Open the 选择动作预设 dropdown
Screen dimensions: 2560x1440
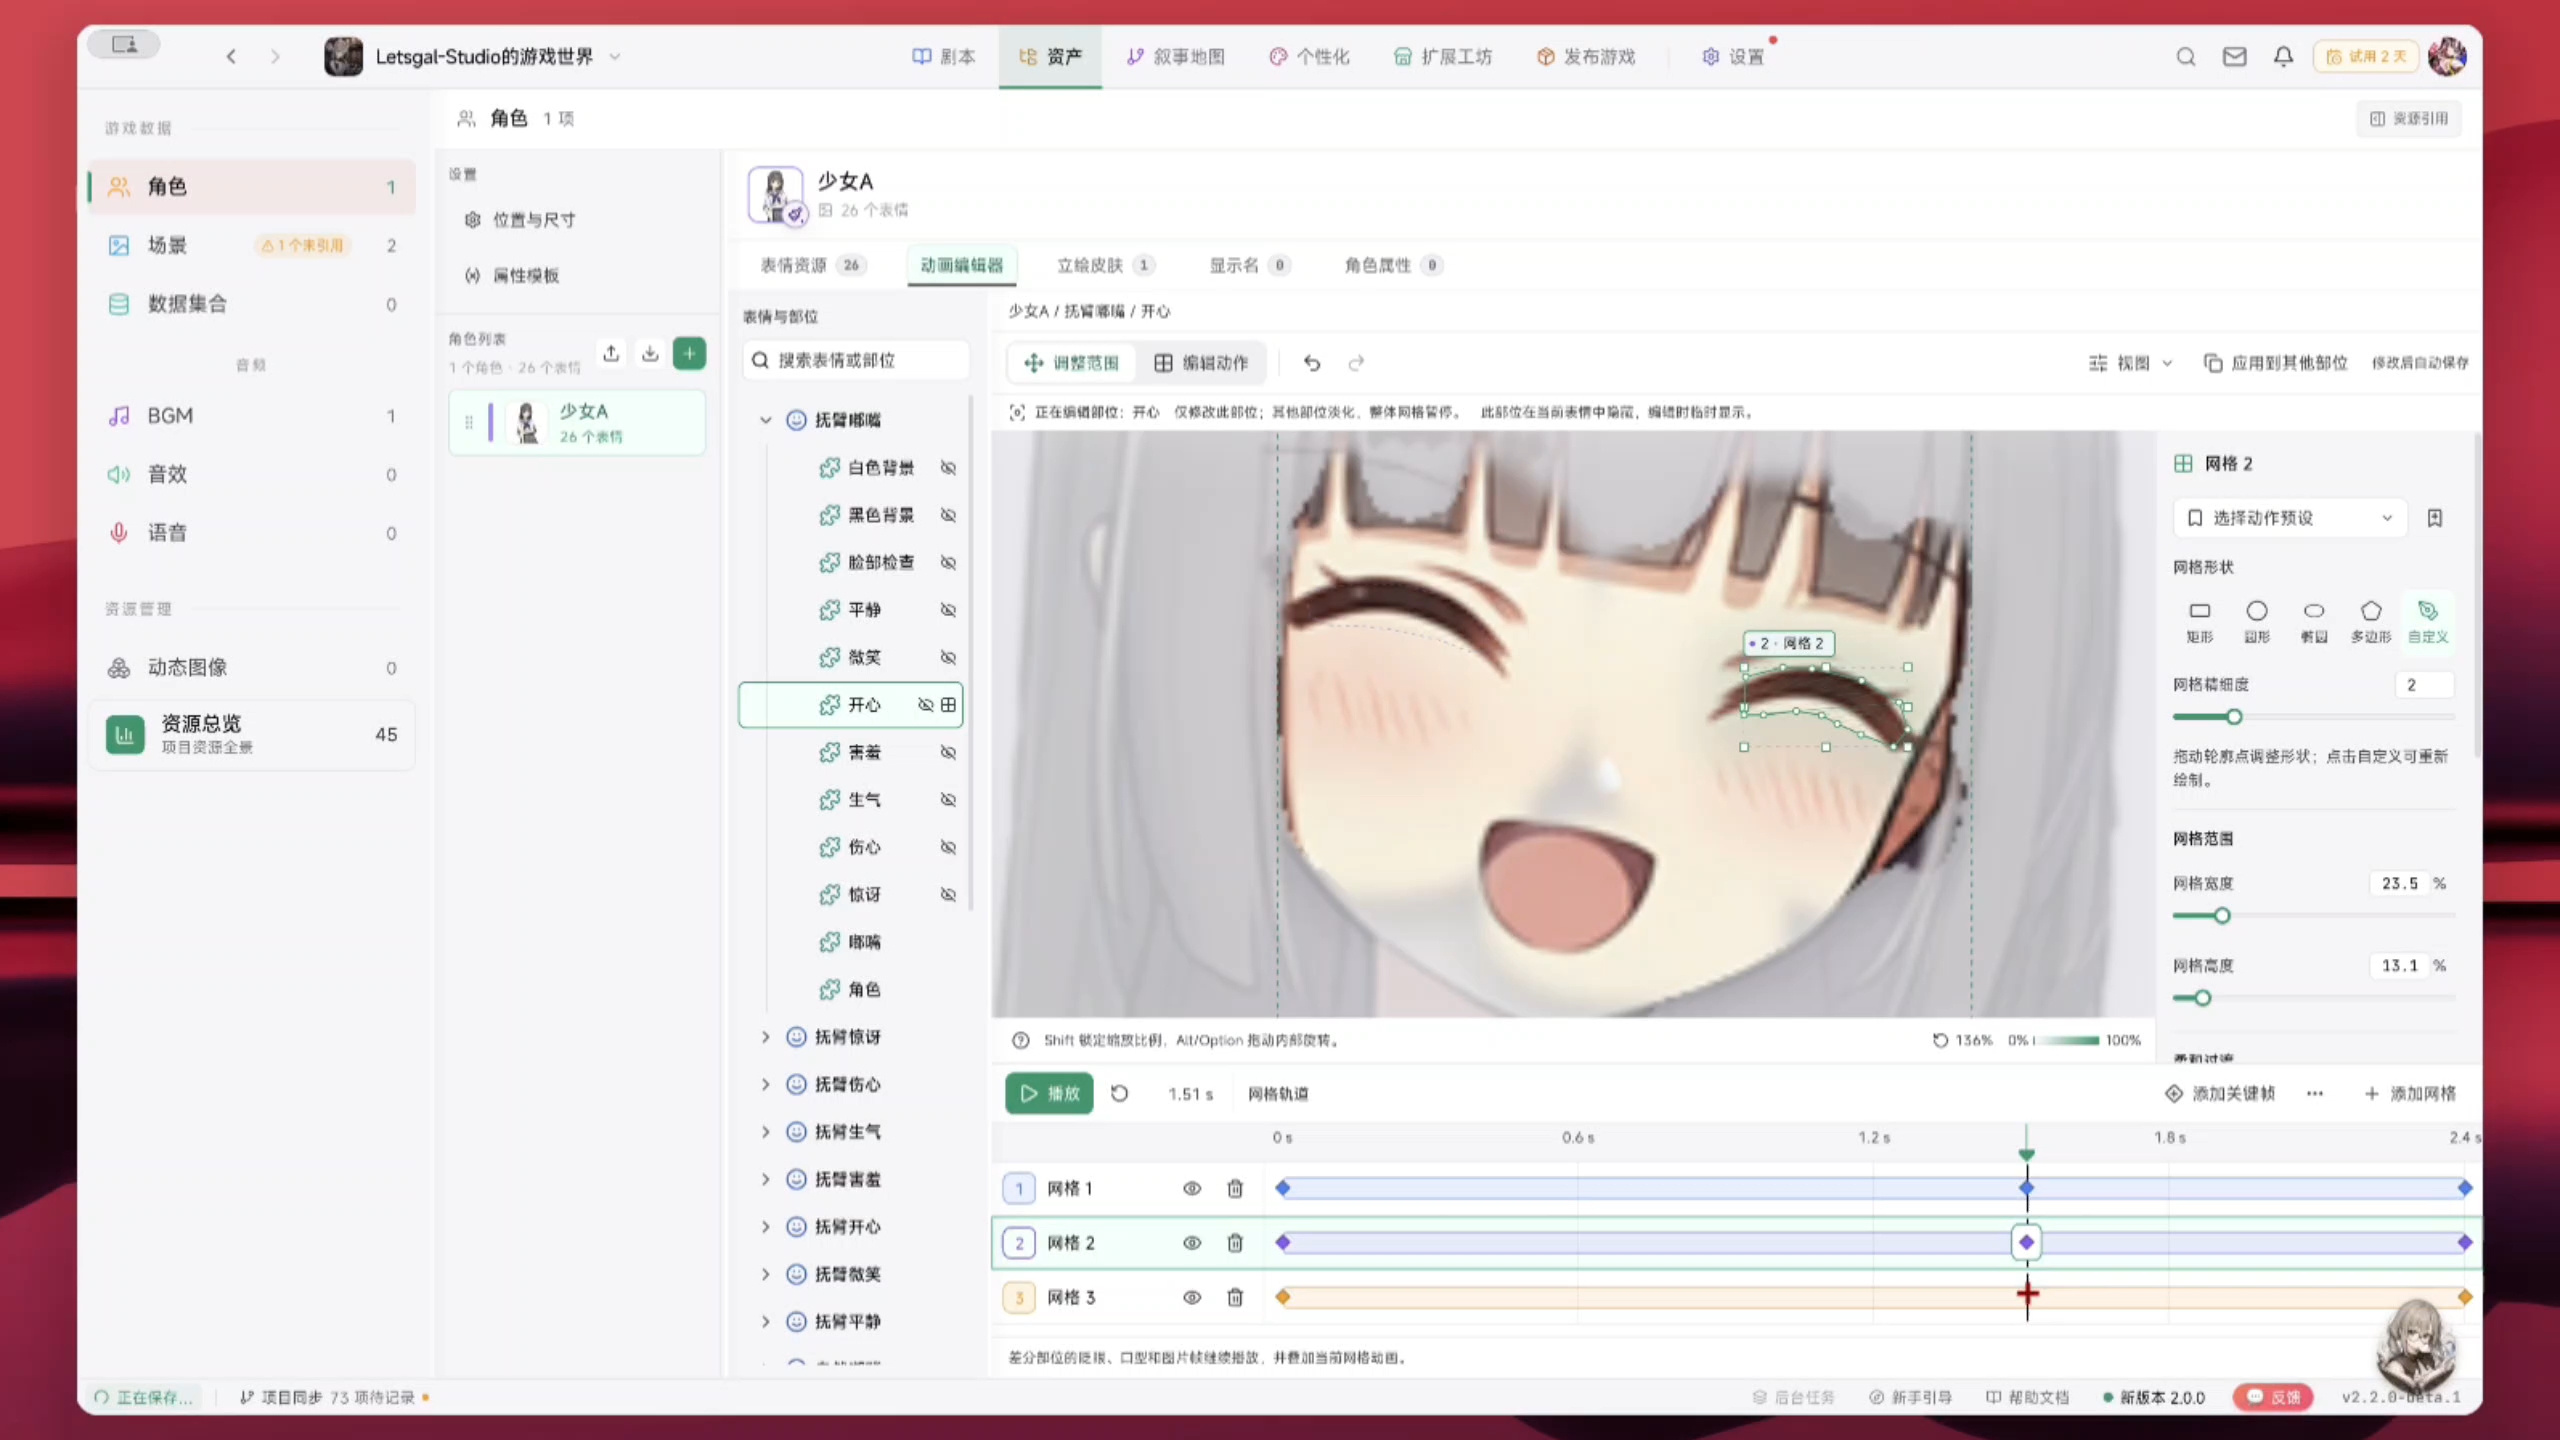pos(2290,518)
